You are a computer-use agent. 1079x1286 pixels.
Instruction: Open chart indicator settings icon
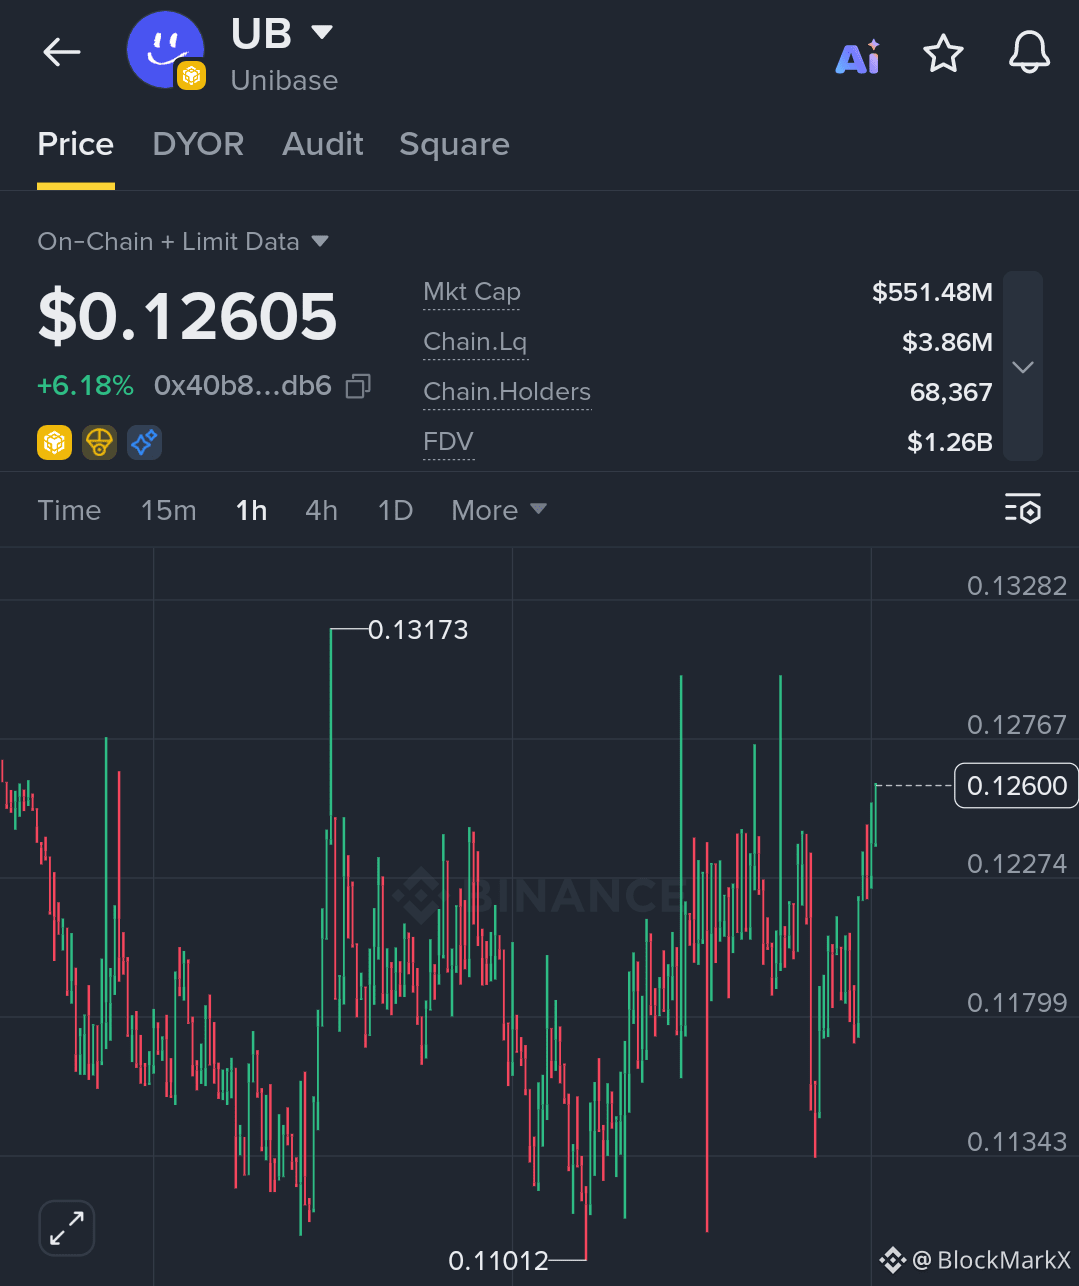[1023, 509]
